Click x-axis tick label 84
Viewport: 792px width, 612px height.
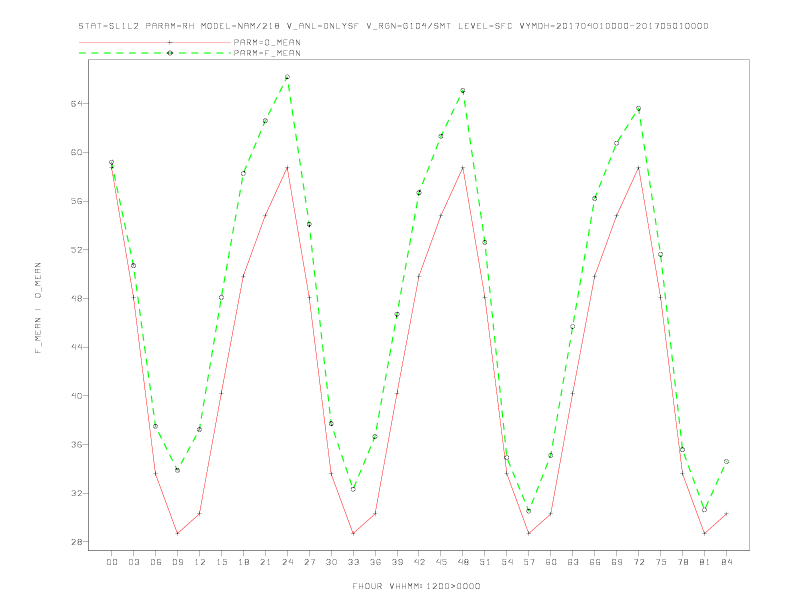(726, 562)
